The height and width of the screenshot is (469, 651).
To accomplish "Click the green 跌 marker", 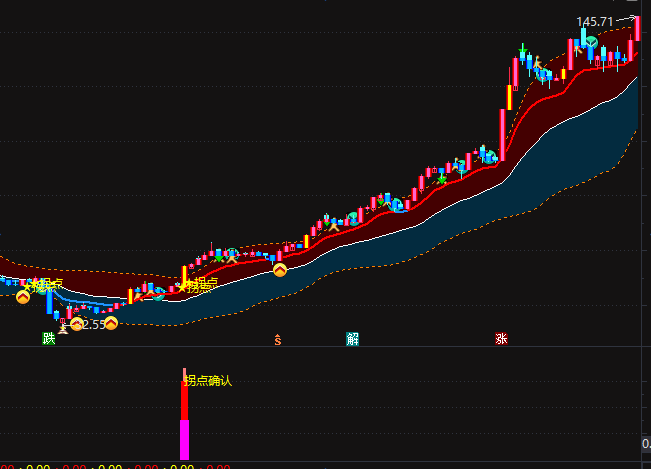I will click(x=49, y=339).
